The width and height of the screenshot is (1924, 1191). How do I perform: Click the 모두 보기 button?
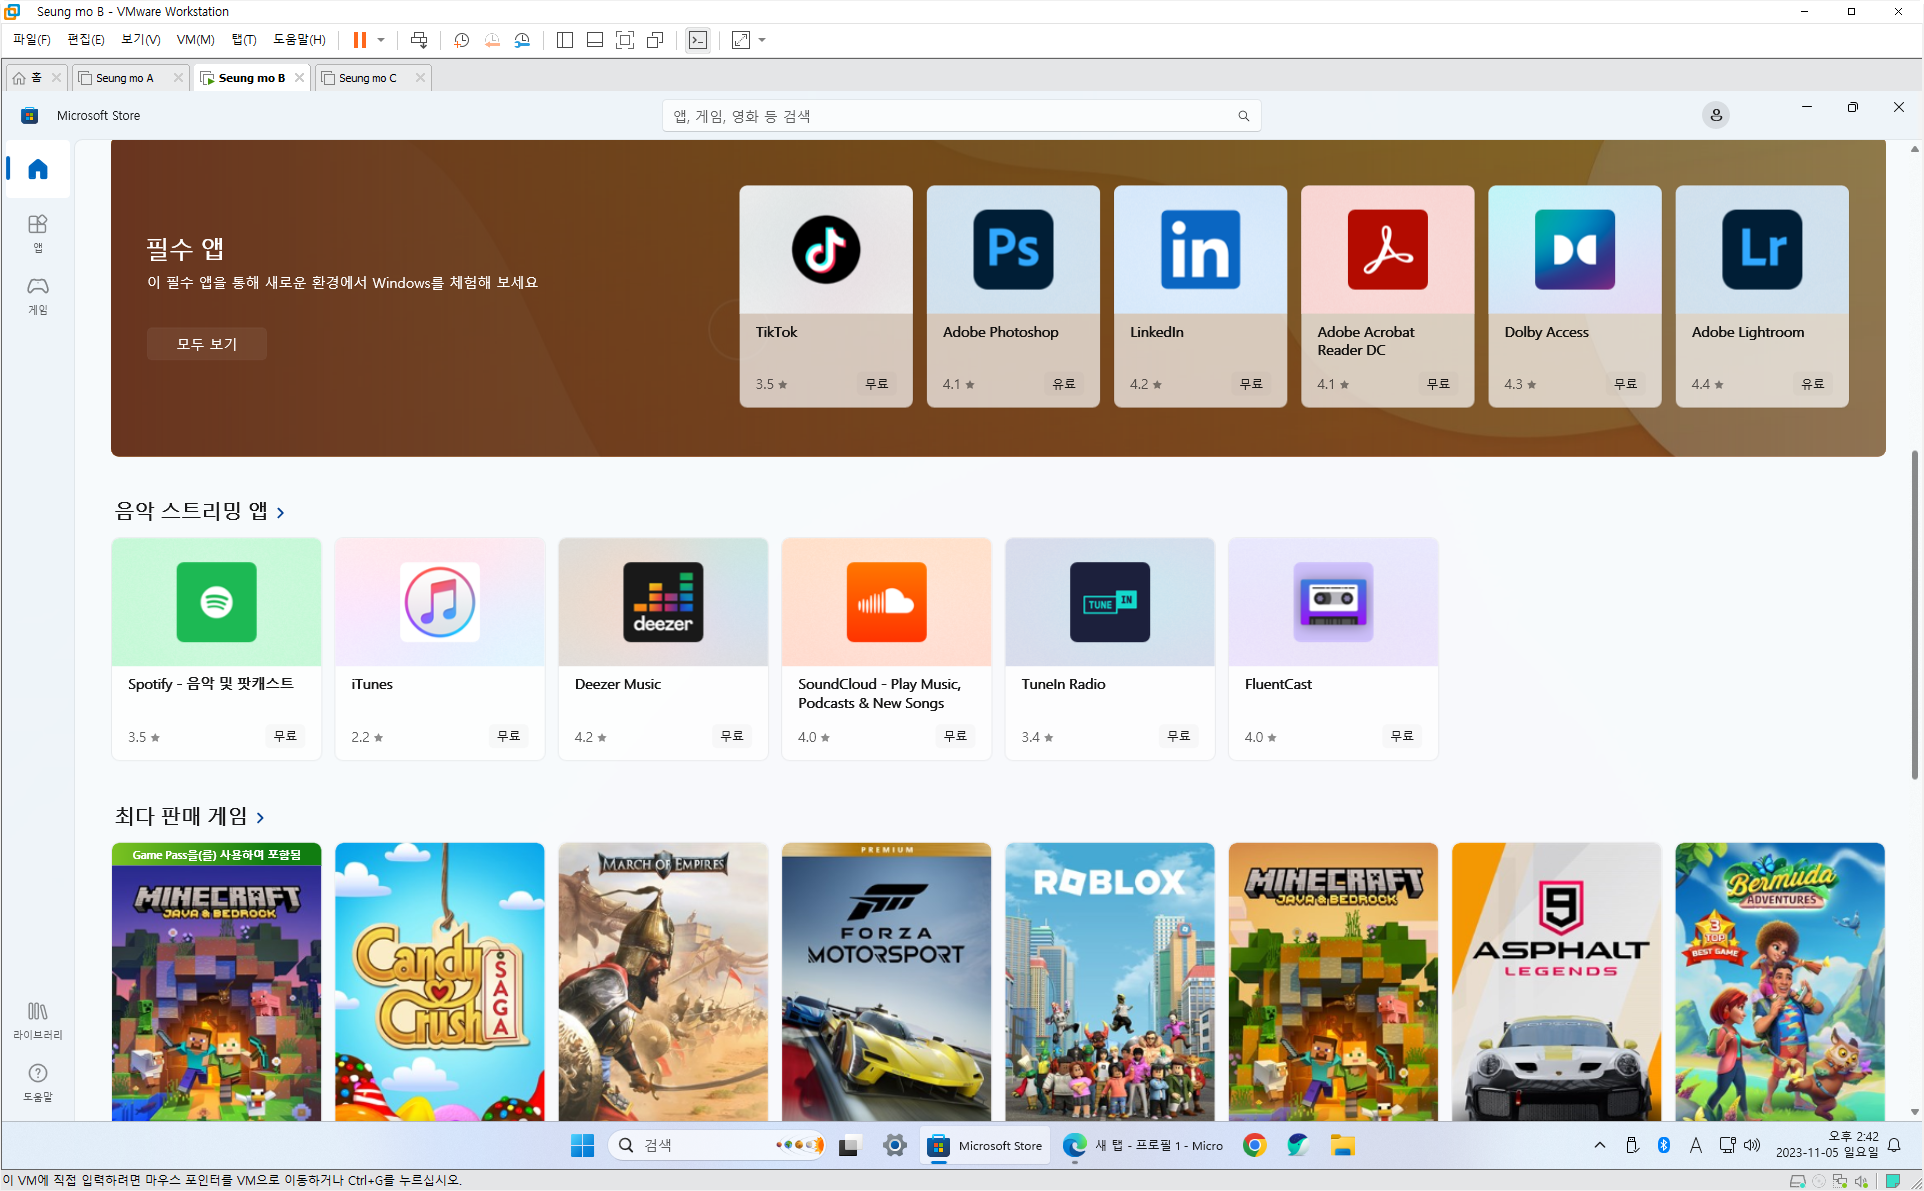206,344
